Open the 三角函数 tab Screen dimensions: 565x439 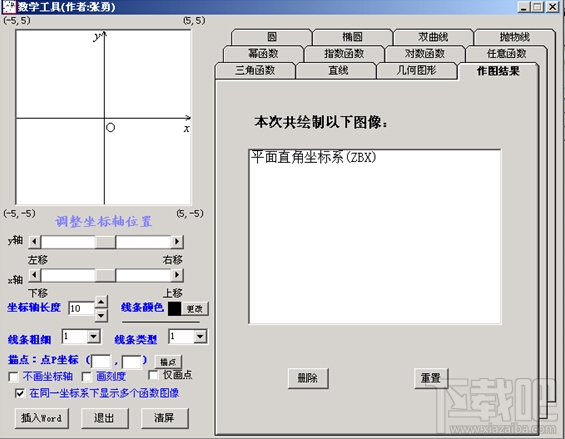pyautogui.click(x=255, y=70)
